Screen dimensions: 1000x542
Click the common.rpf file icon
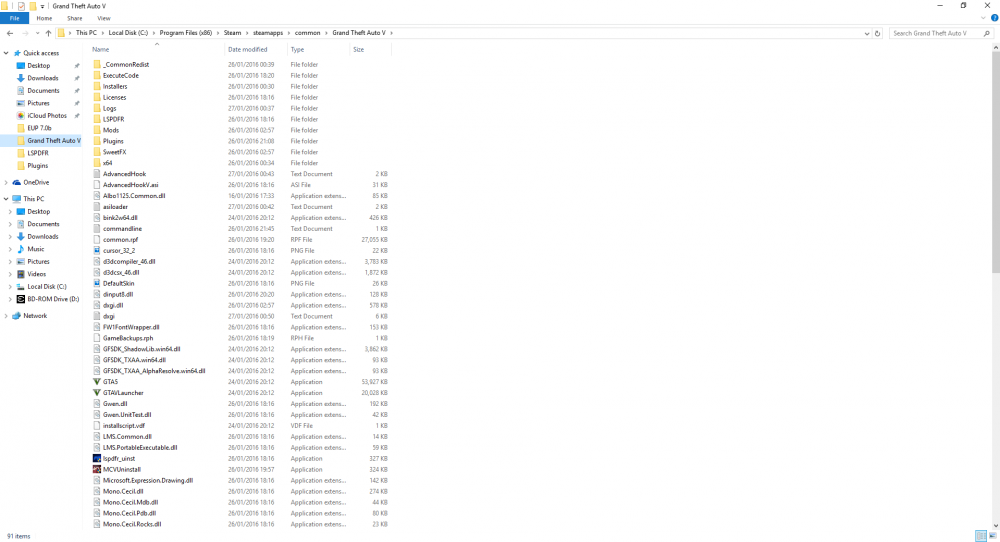[x=97, y=240]
